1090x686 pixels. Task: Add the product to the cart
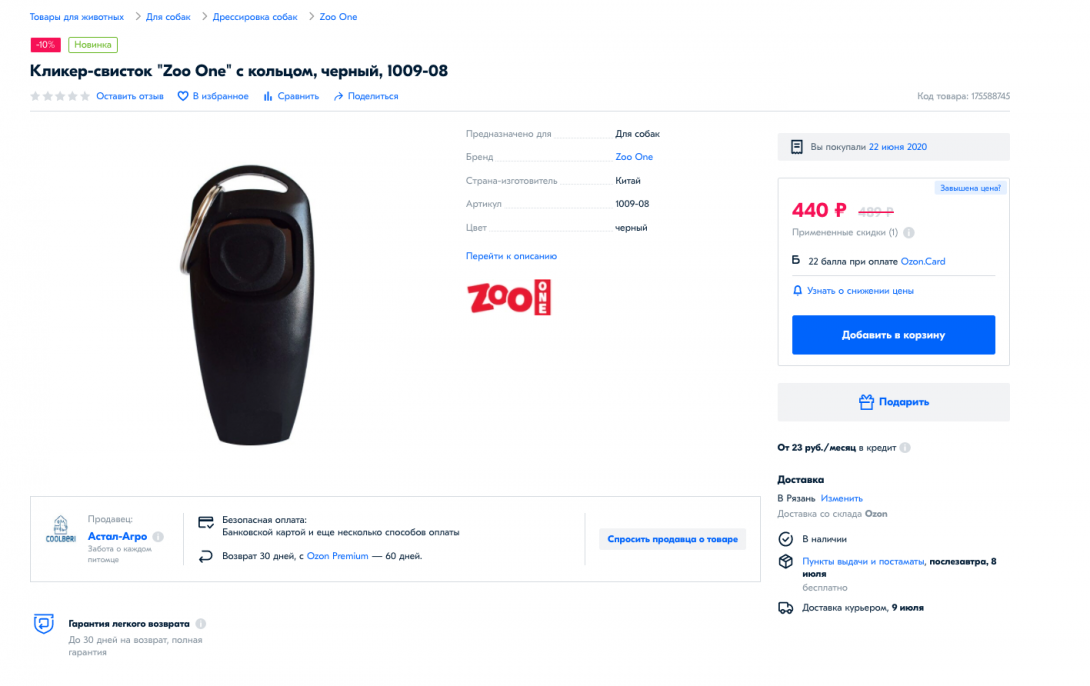[893, 335]
